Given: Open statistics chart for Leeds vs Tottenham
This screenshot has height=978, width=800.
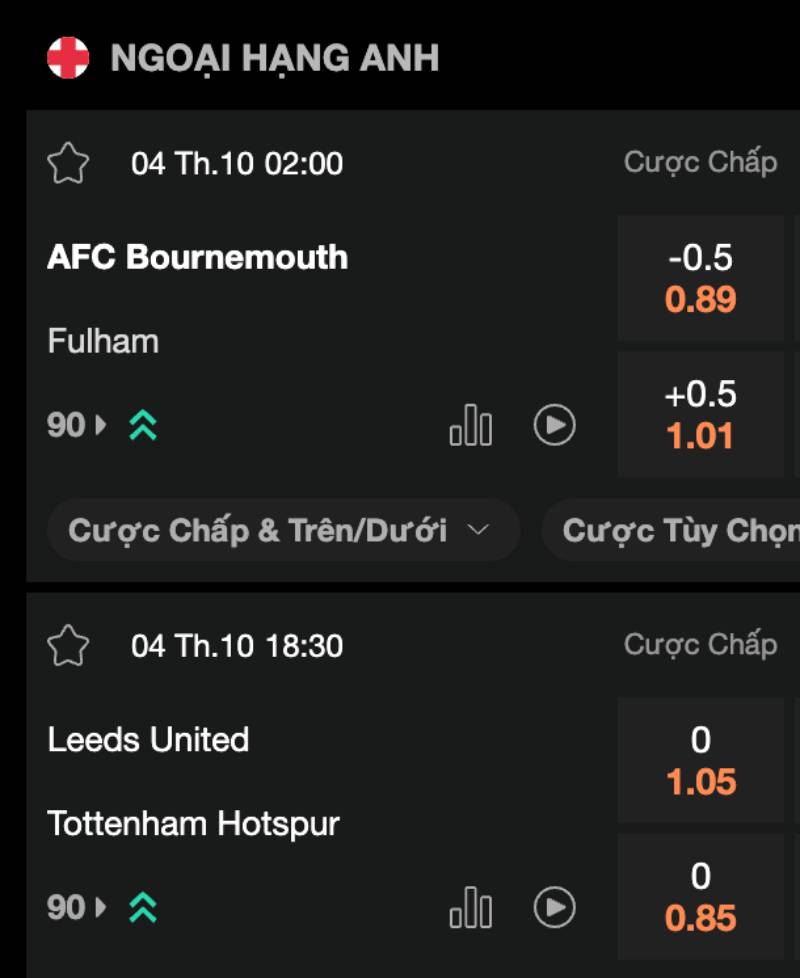Looking at the screenshot, I should pos(470,908).
